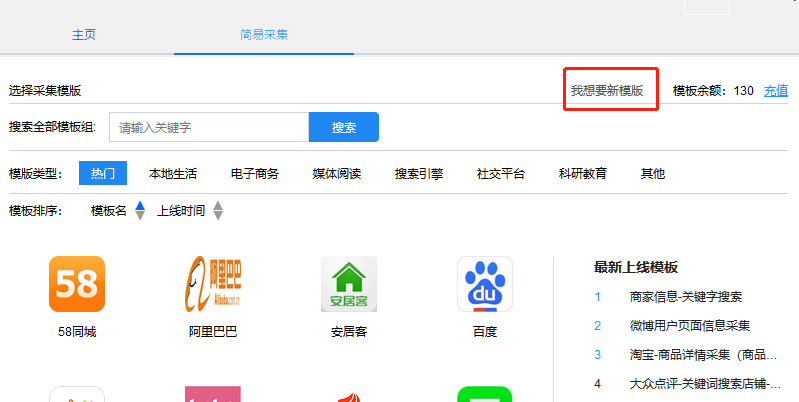Open 大众点评-关键词搜索店铺 template

(705, 384)
